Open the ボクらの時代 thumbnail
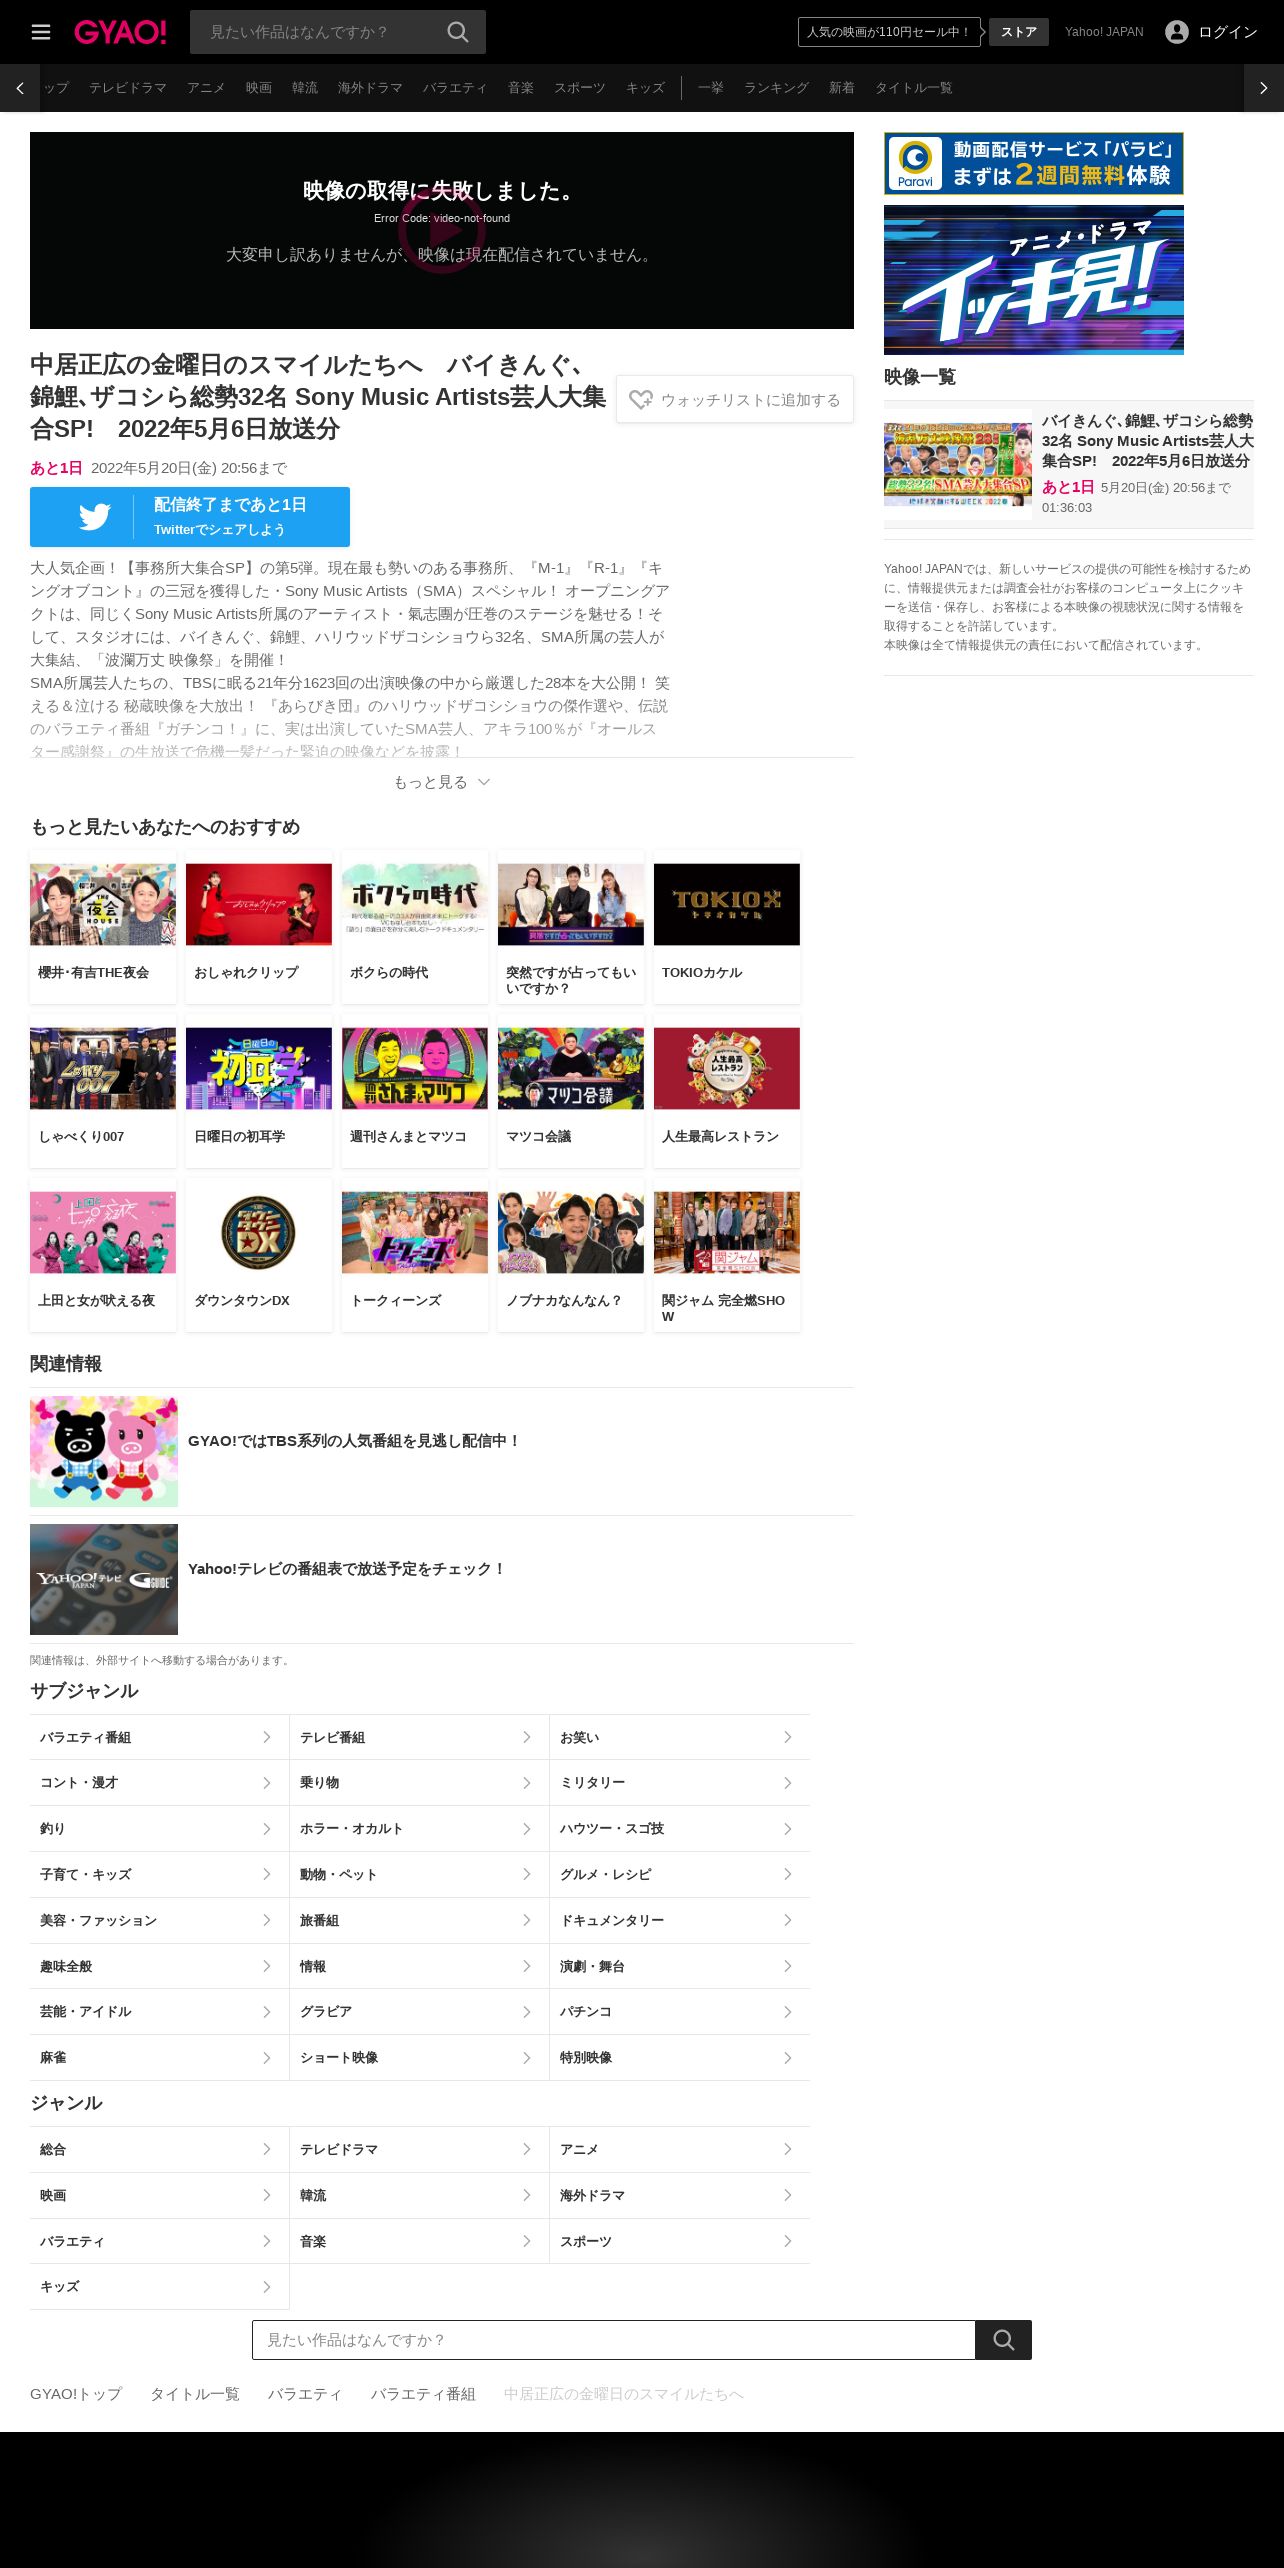The width and height of the screenshot is (1284, 2568). pos(415,904)
